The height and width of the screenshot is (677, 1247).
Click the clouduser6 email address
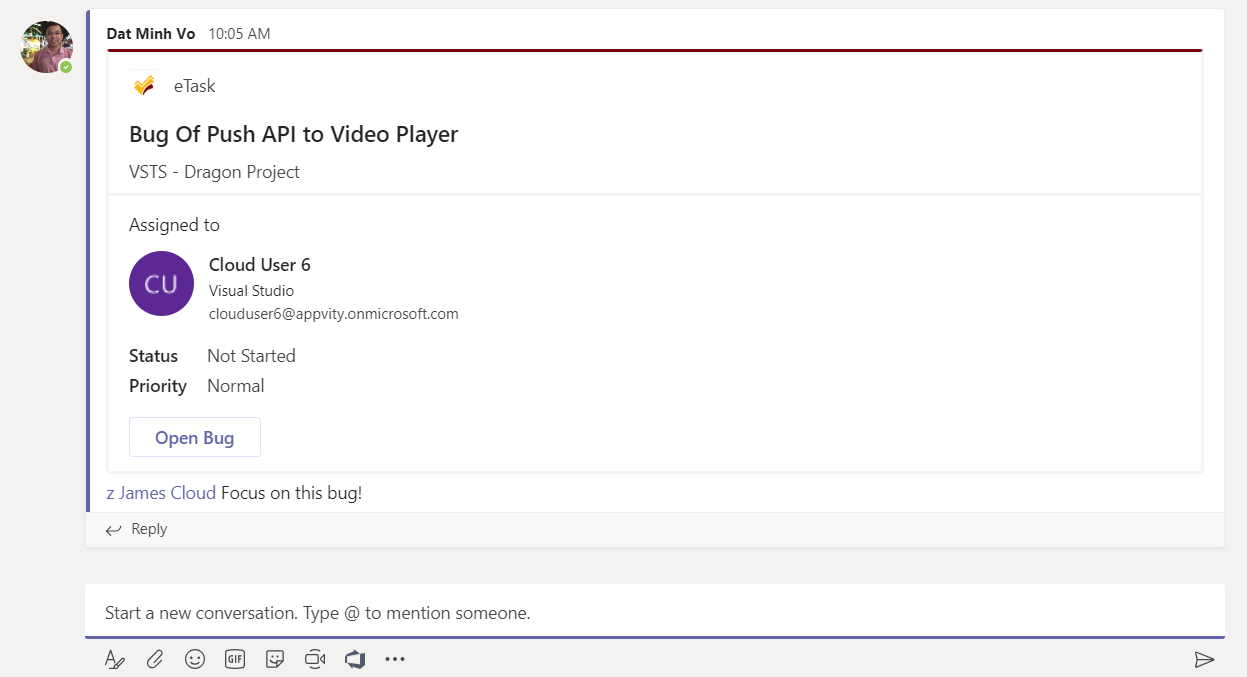click(333, 313)
